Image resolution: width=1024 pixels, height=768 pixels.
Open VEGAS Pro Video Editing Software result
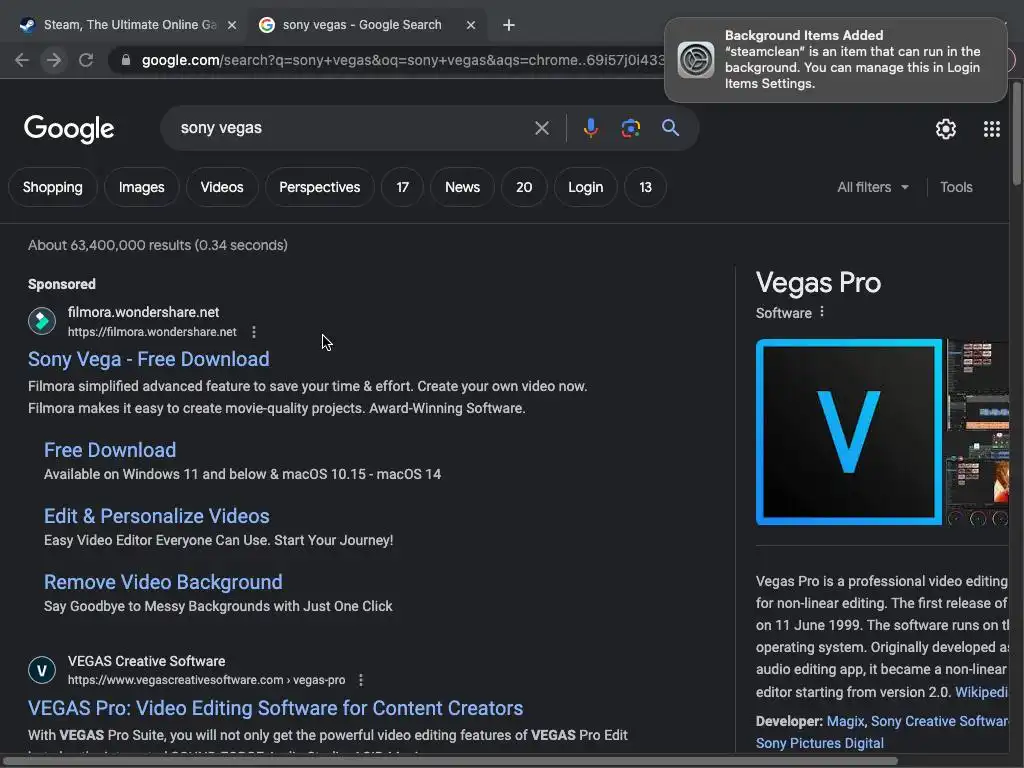pos(276,708)
